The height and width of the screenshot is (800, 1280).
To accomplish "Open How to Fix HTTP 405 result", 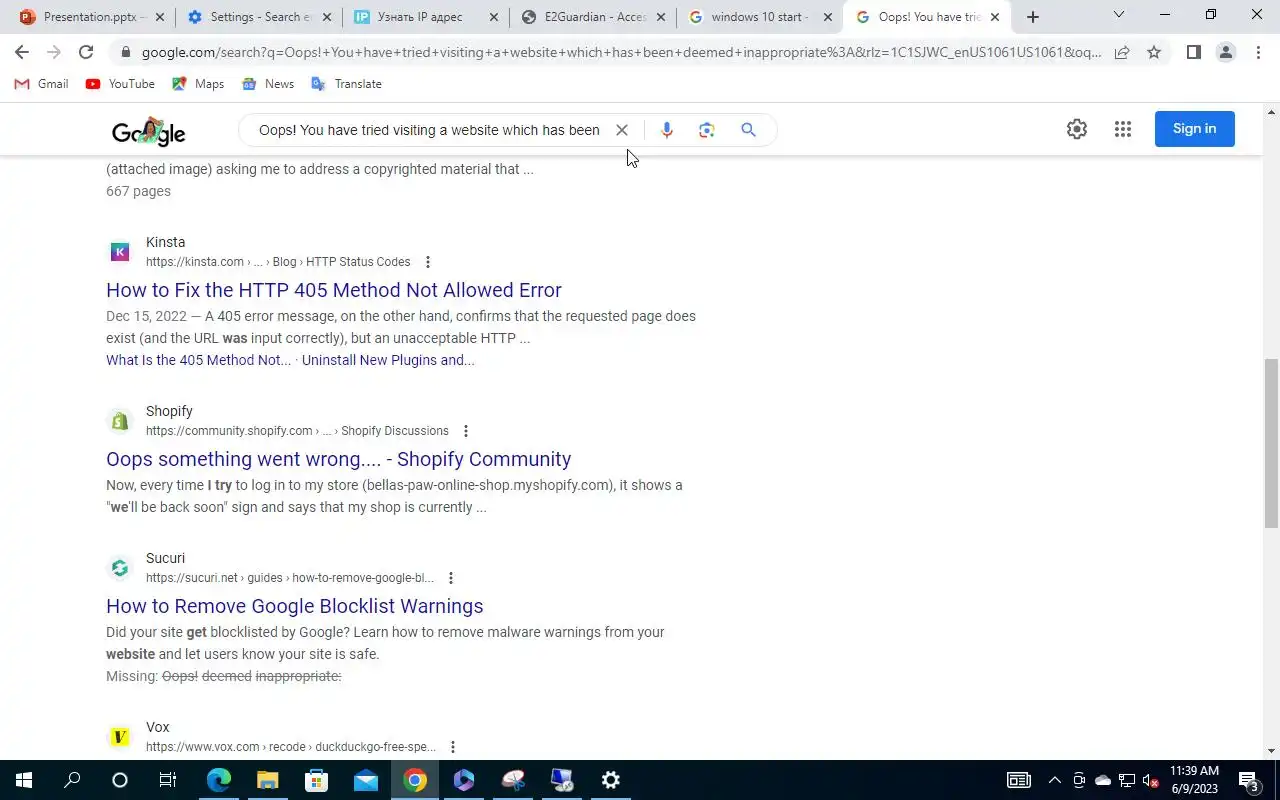I will click(x=334, y=290).
